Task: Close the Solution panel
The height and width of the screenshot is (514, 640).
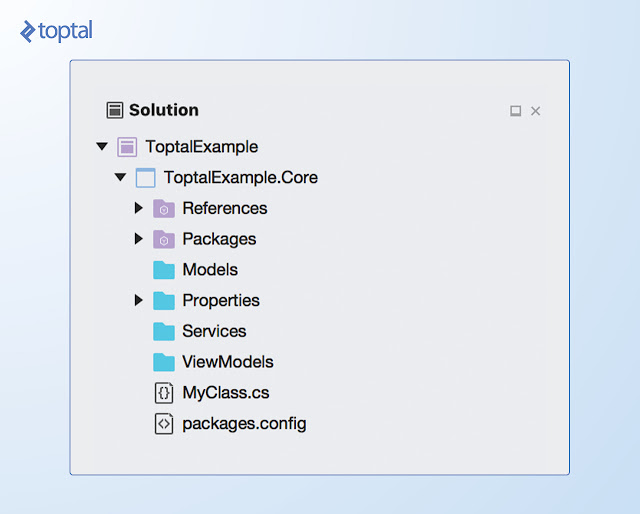Action: pos(536,111)
